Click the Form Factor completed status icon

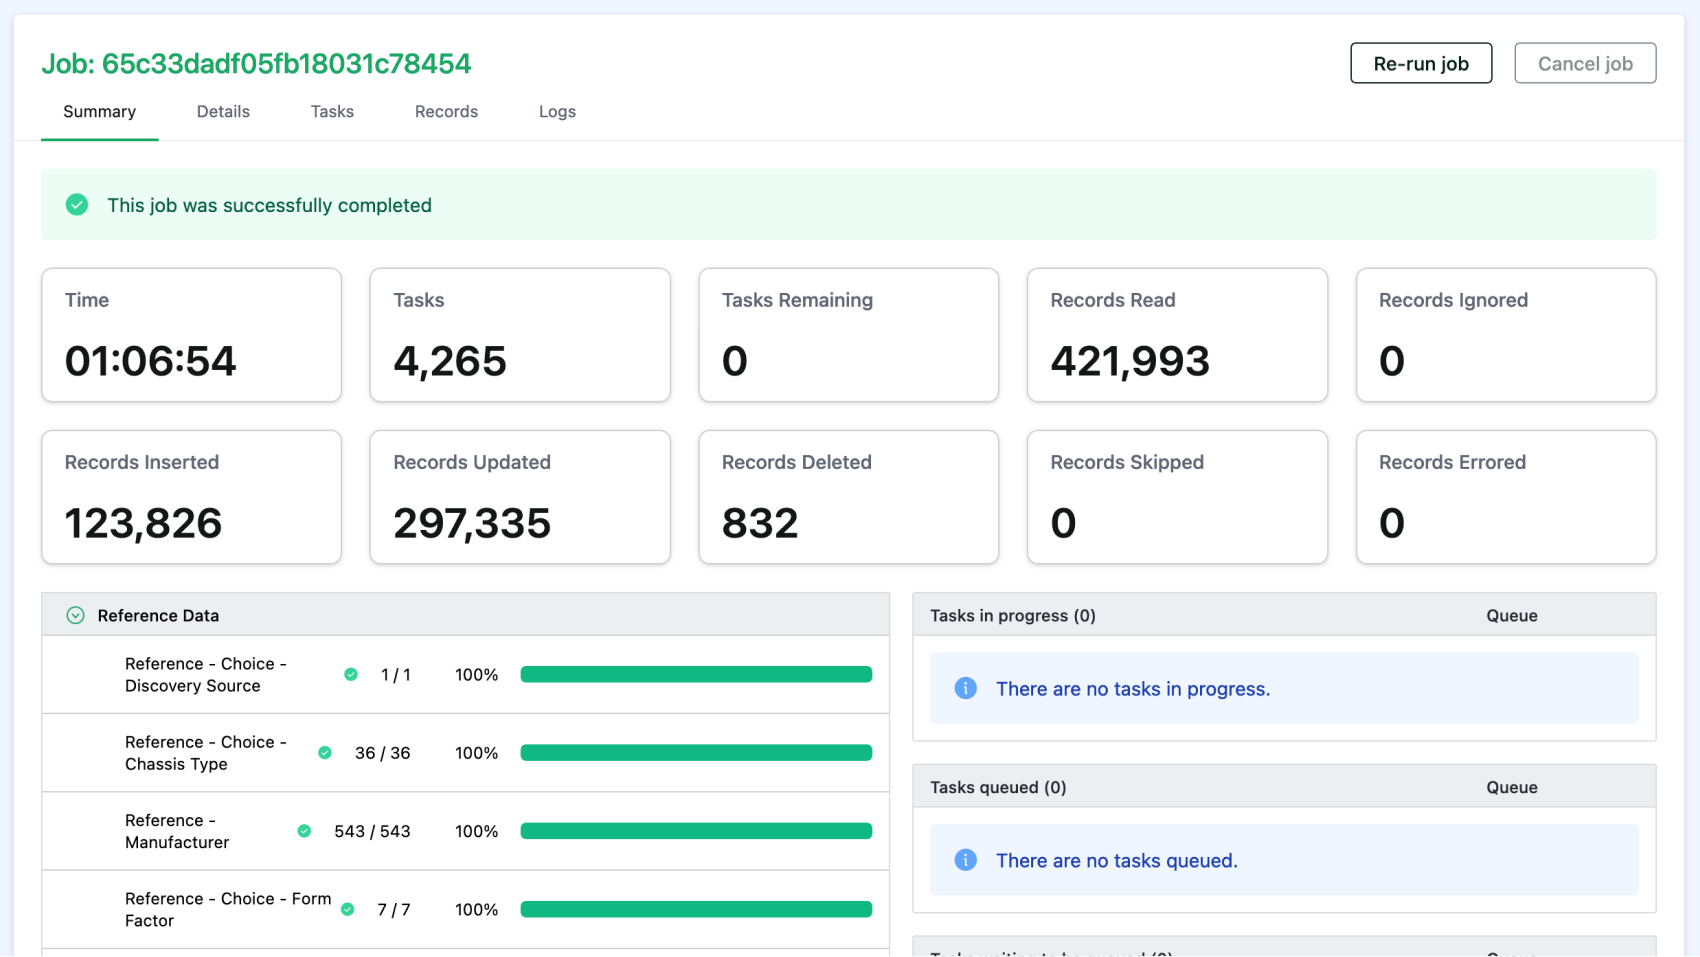point(348,909)
